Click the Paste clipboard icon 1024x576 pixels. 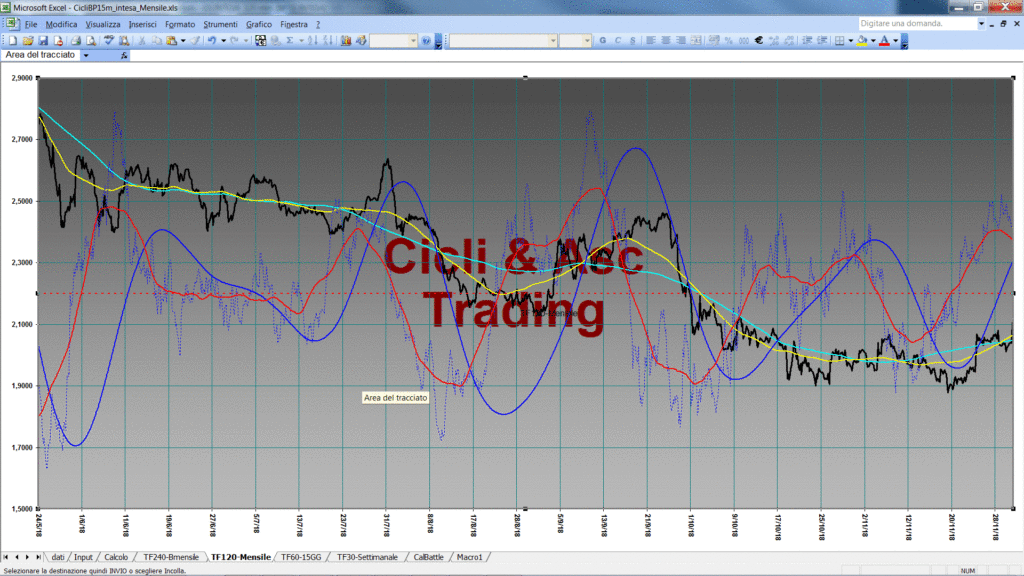[x=172, y=40]
